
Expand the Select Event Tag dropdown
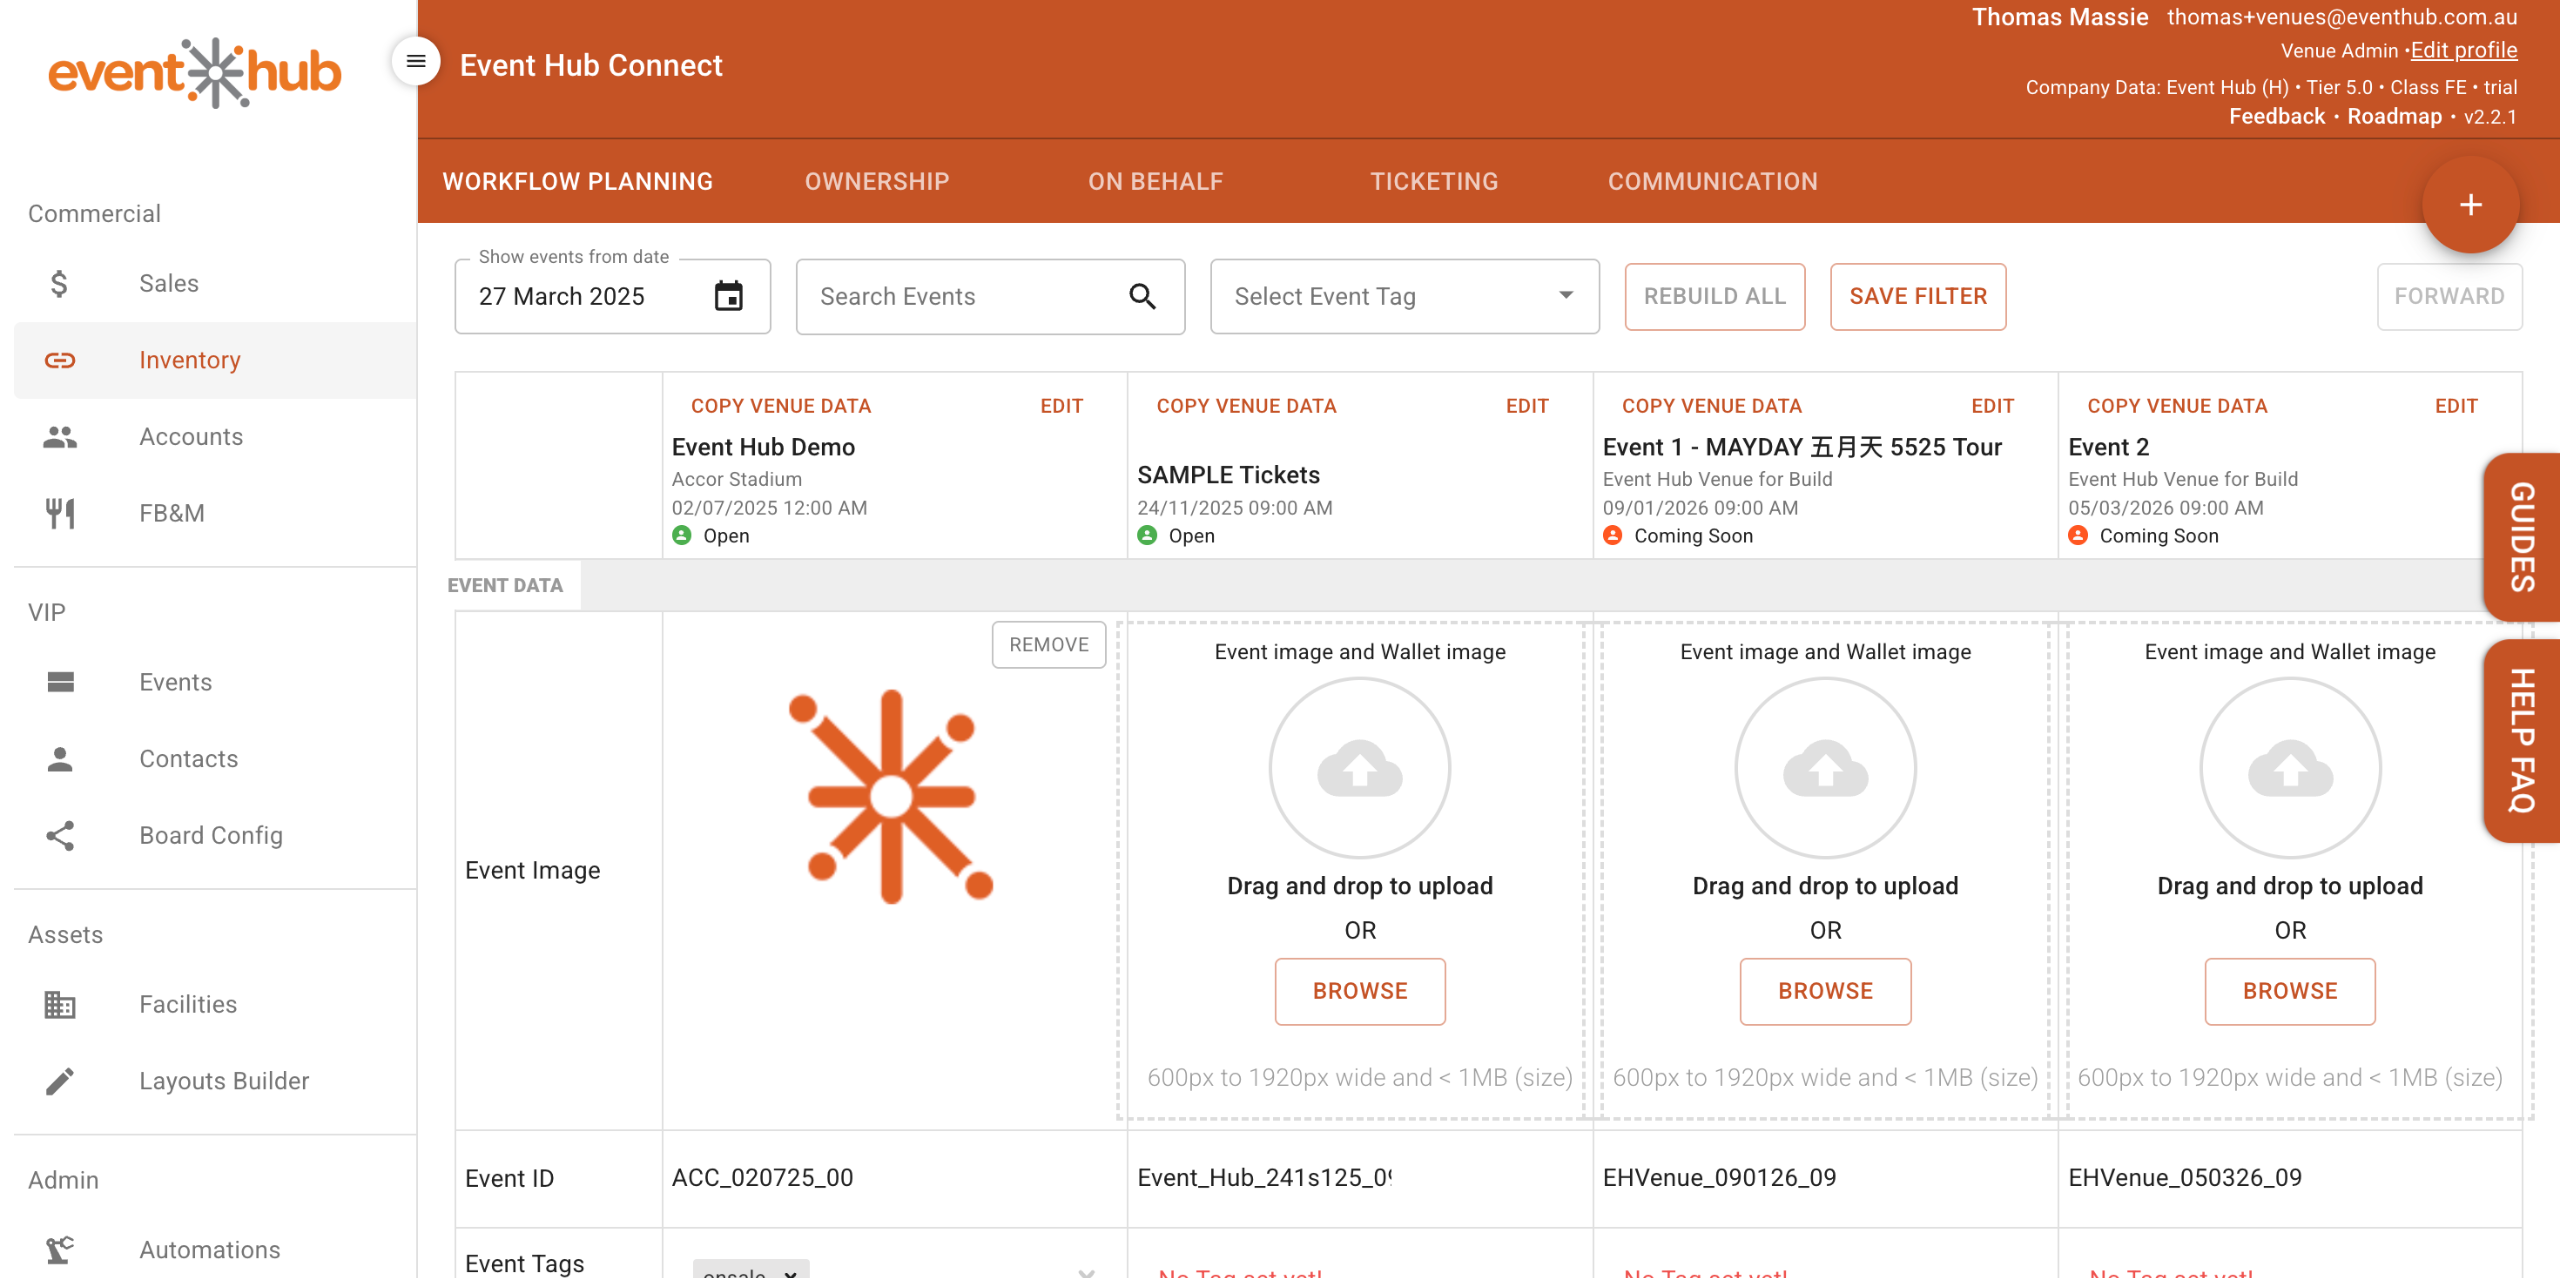(1565, 296)
